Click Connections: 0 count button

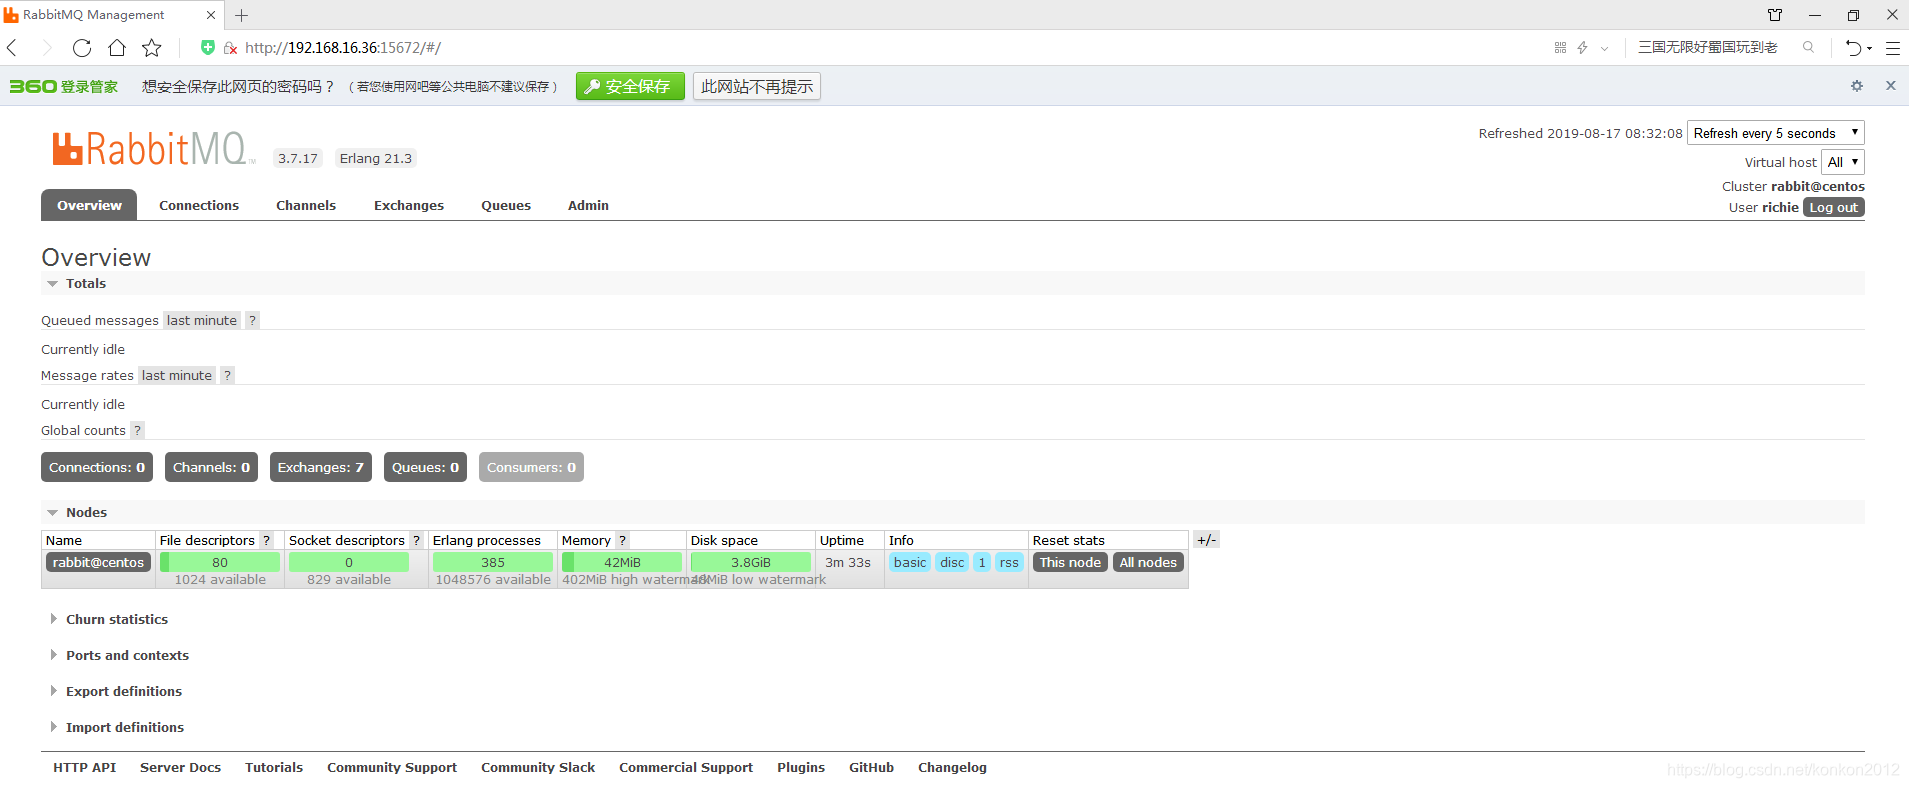pyautogui.click(x=97, y=467)
